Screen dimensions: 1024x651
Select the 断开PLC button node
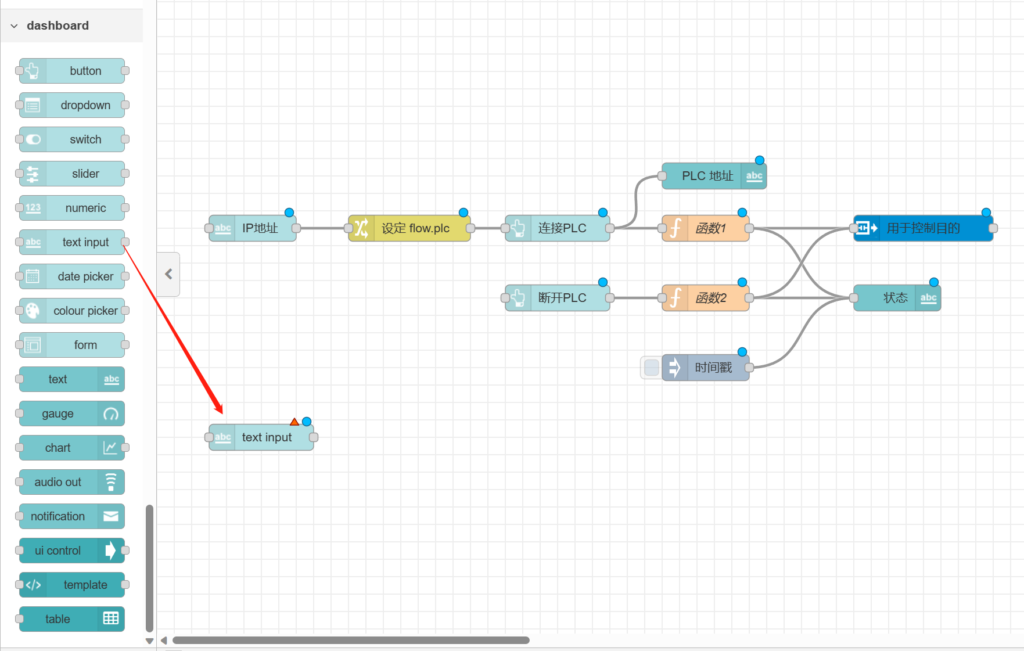(558, 298)
